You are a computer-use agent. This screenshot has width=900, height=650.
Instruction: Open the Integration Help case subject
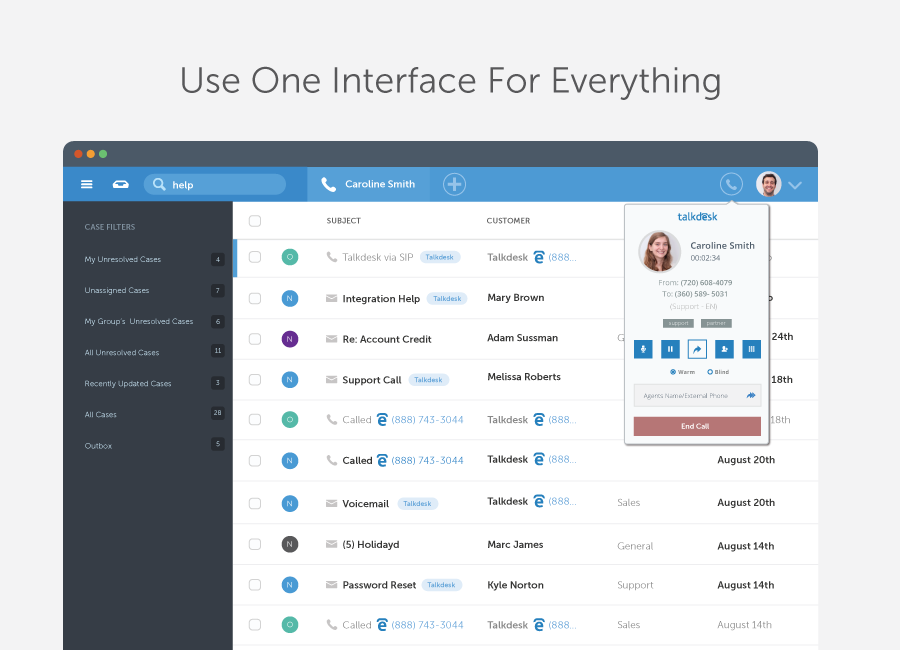click(x=381, y=299)
